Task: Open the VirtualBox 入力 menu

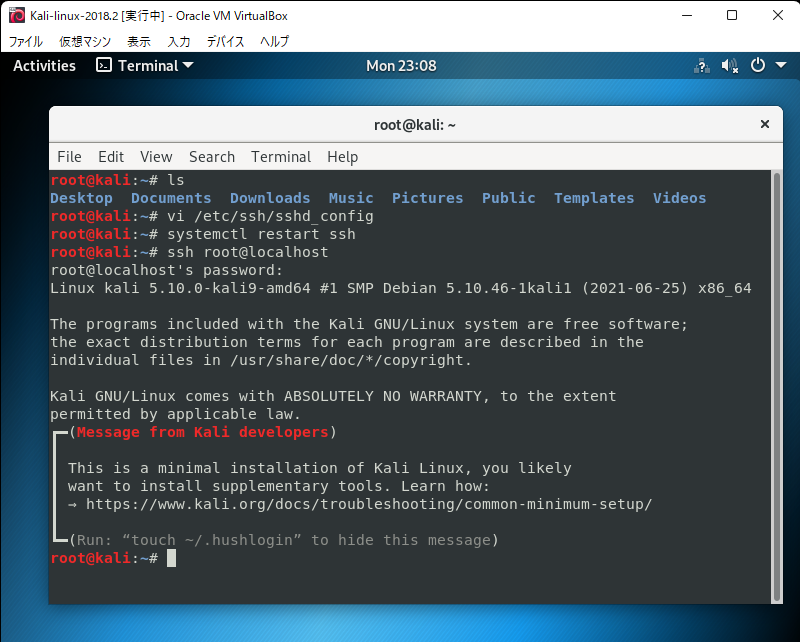Action: (179, 41)
